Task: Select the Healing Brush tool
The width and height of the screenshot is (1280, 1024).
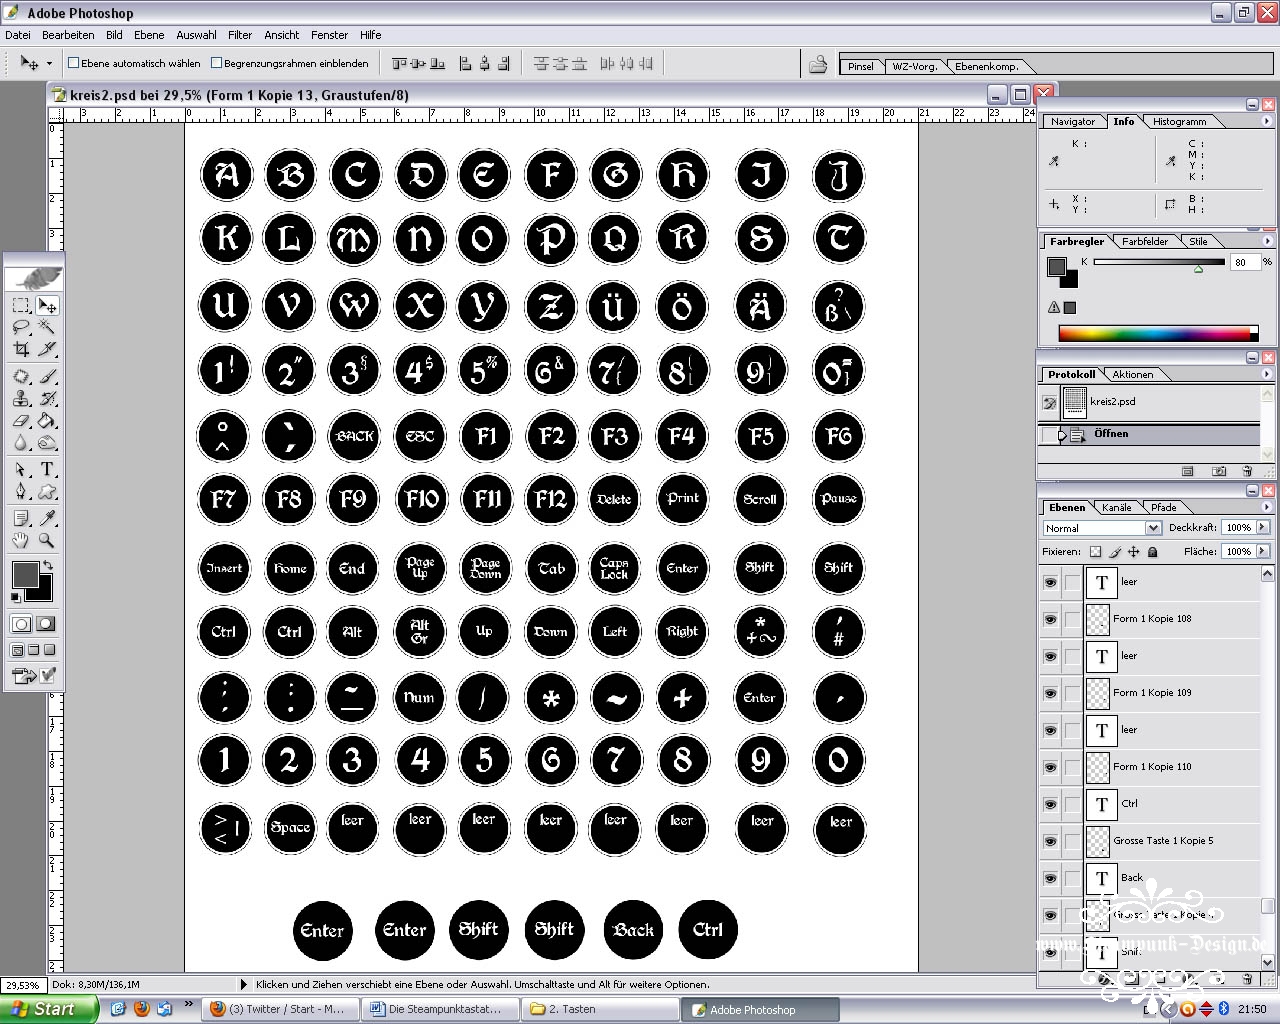Action: click(x=21, y=377)
